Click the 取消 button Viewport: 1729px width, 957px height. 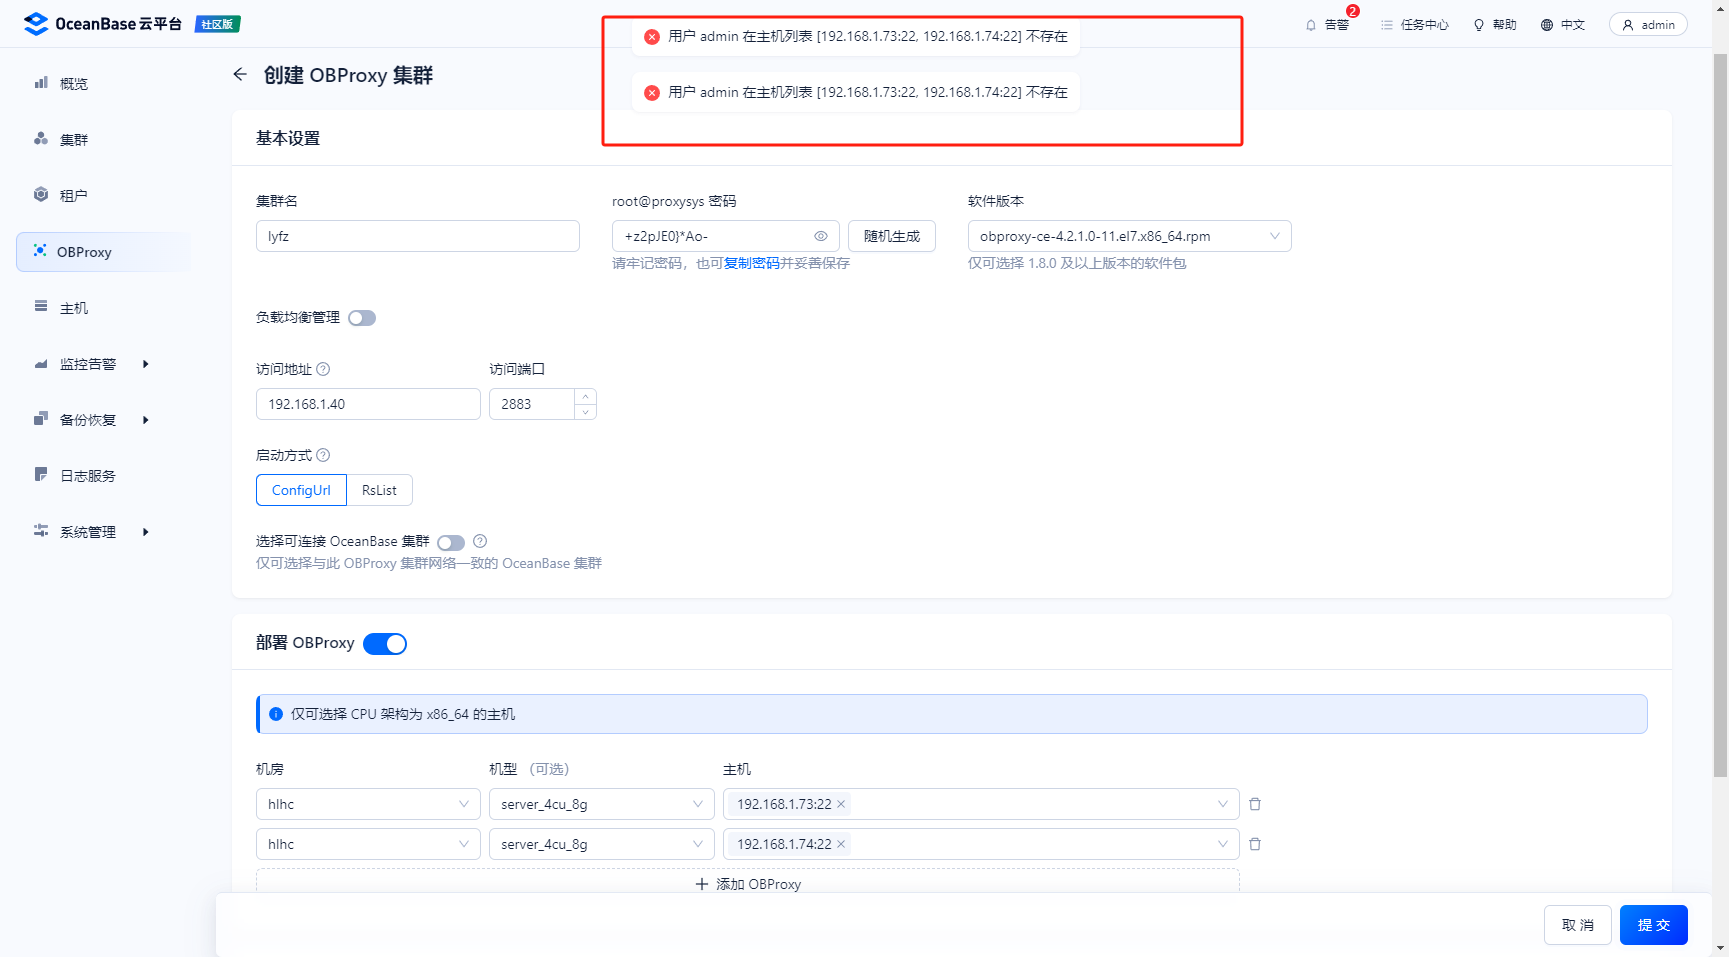pyautogui.click(x=1578, y=925)
